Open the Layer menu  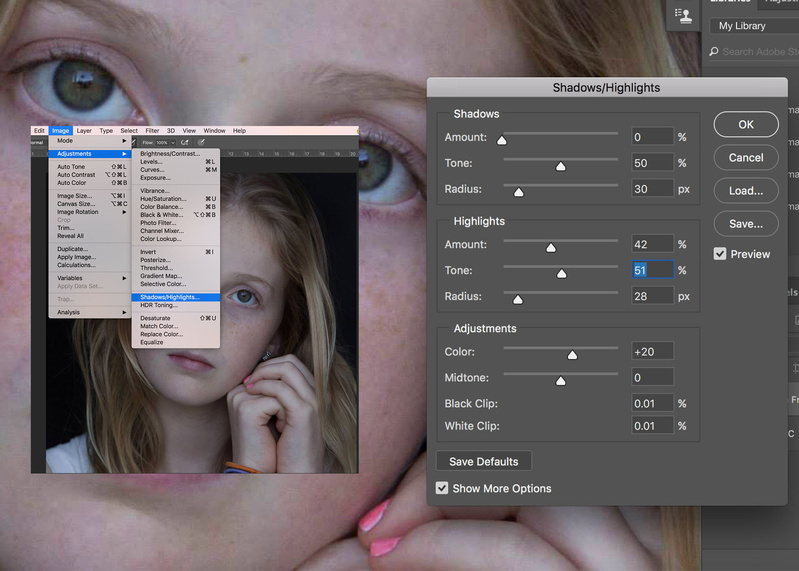point(84,130)
